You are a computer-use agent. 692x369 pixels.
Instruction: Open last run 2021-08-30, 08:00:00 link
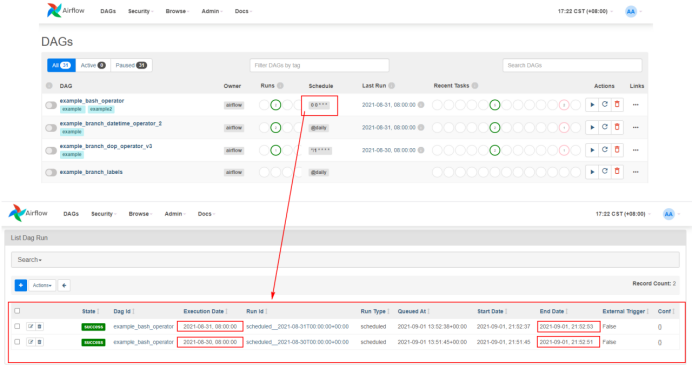point(389,151)
